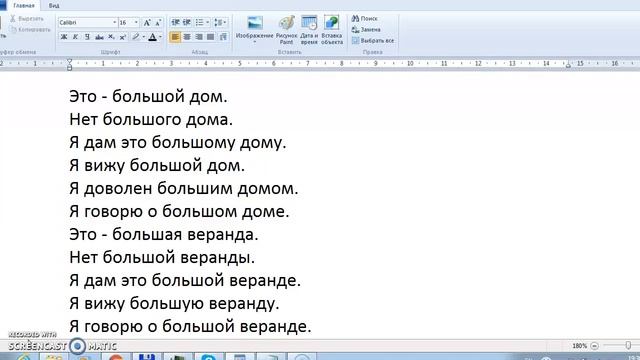This screenshot has width=640, height=360.
Task: Start a bulleted list
Action: [x=199, y=22]
